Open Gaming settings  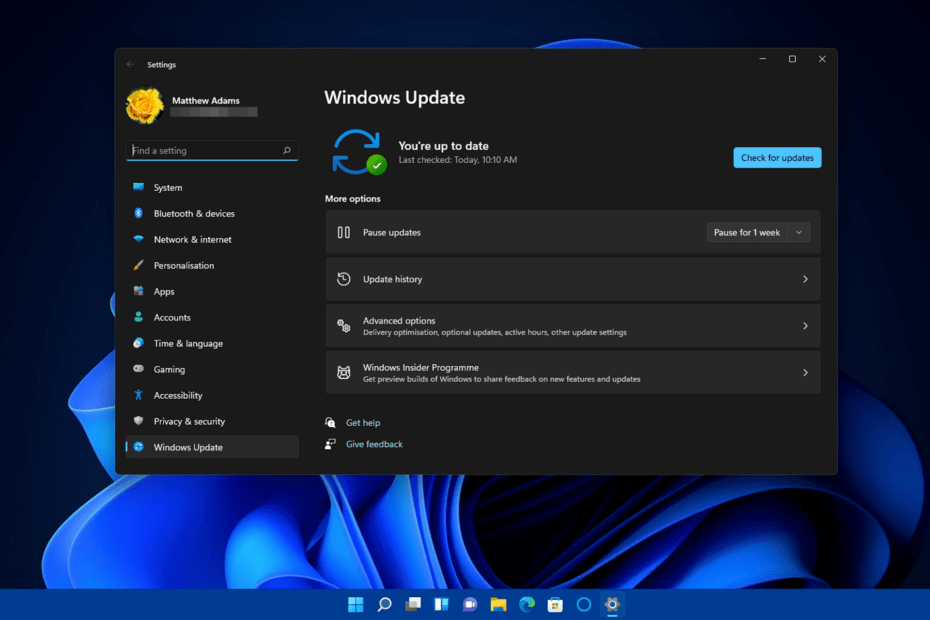[x=212, y=369]
